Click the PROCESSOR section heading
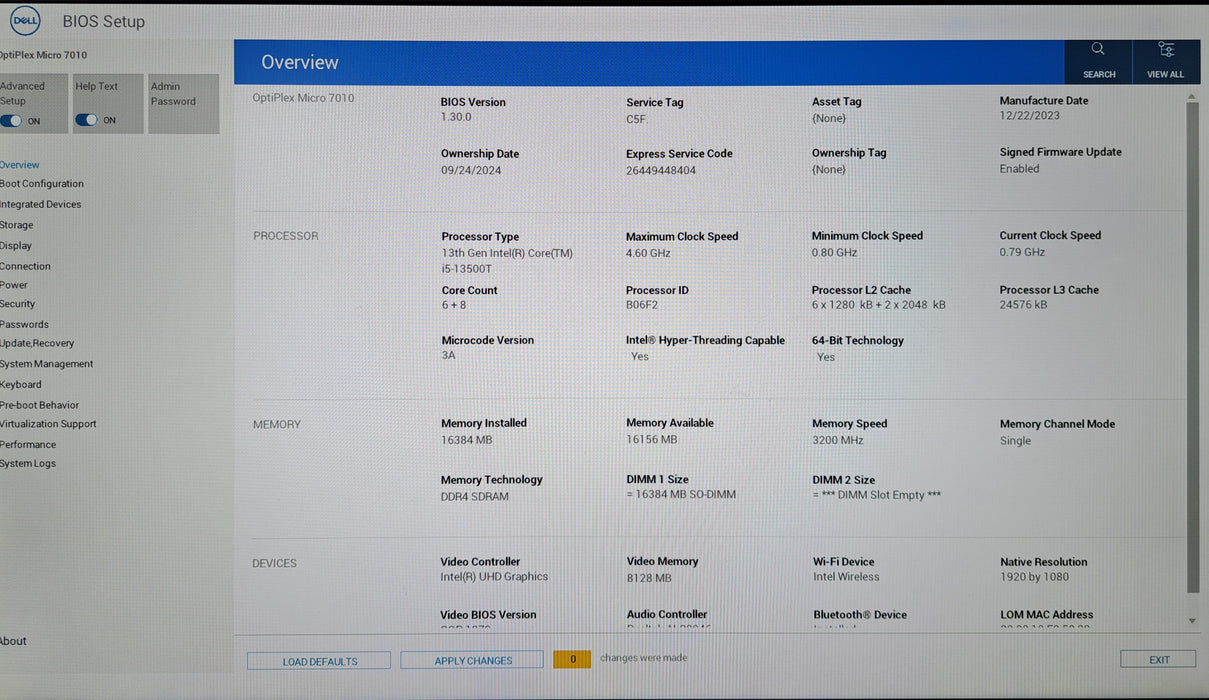Image resolution: width=1209 pixels, height=700 pixels. click(x=285, y=236)
